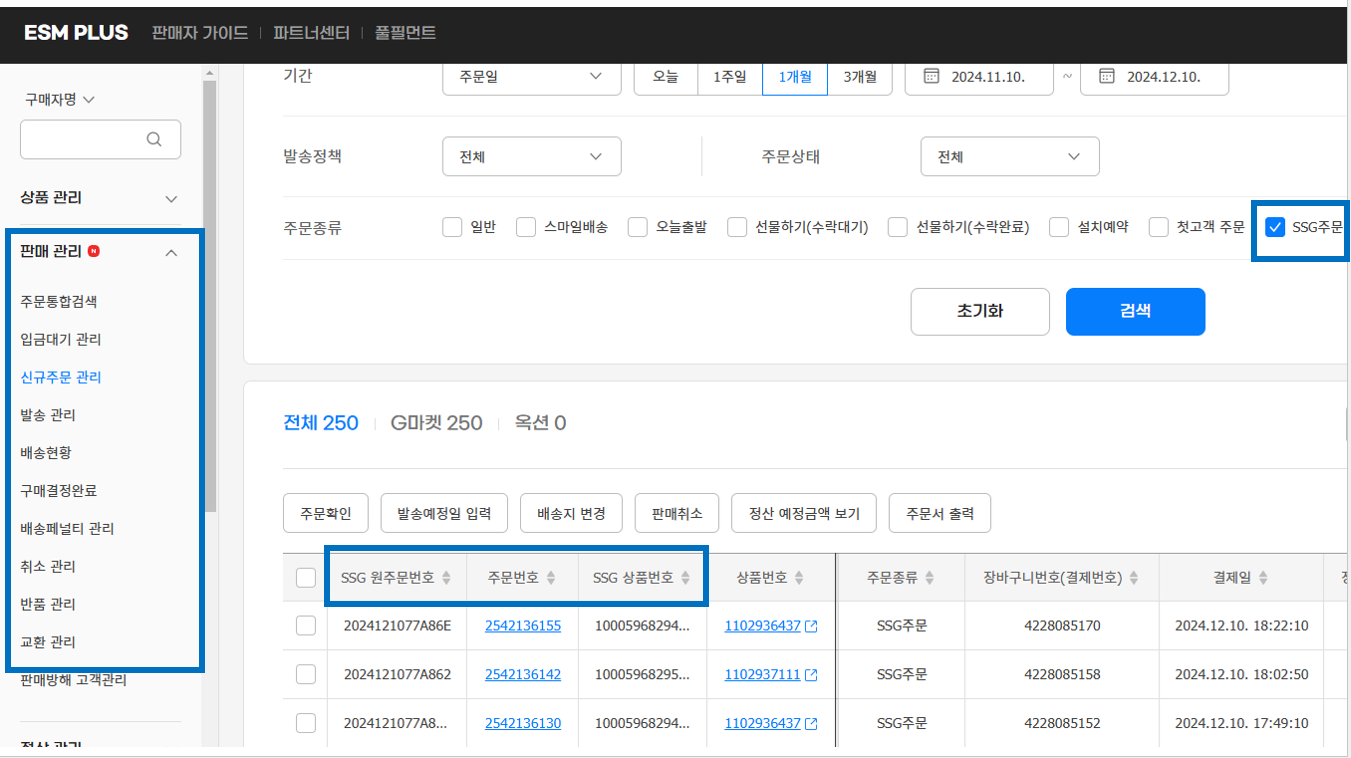1351x758 pixels.
Task: Click the search magnifier icon in buyer name field
Action: (x=153, y=139)
